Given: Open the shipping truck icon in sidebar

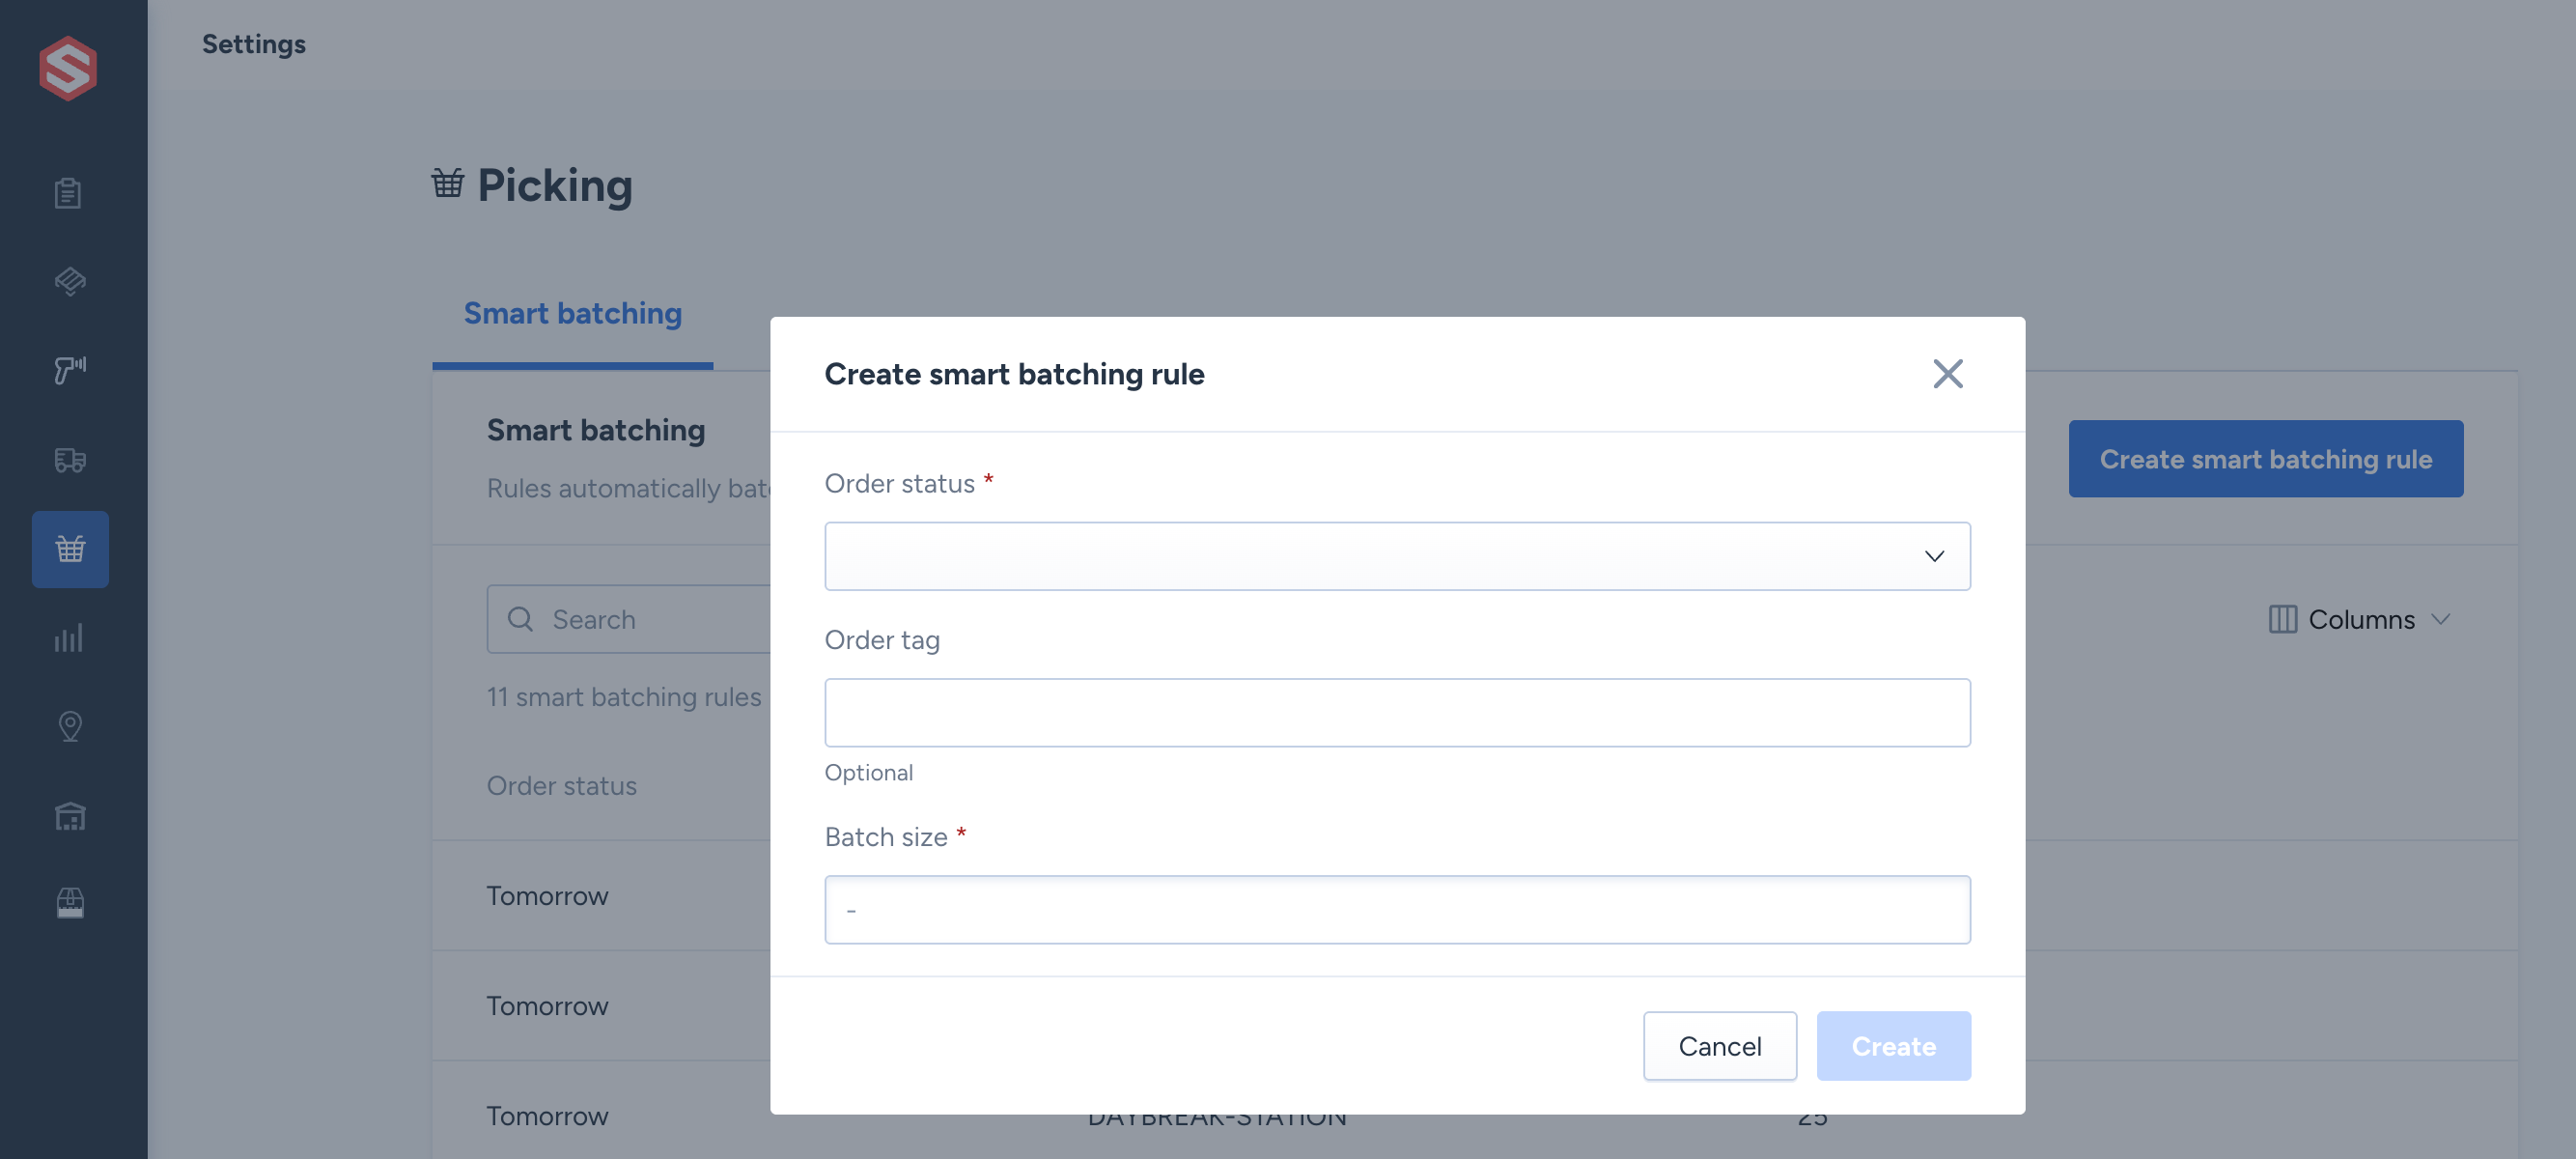Looking at the screenshot, I should point(69,460).
